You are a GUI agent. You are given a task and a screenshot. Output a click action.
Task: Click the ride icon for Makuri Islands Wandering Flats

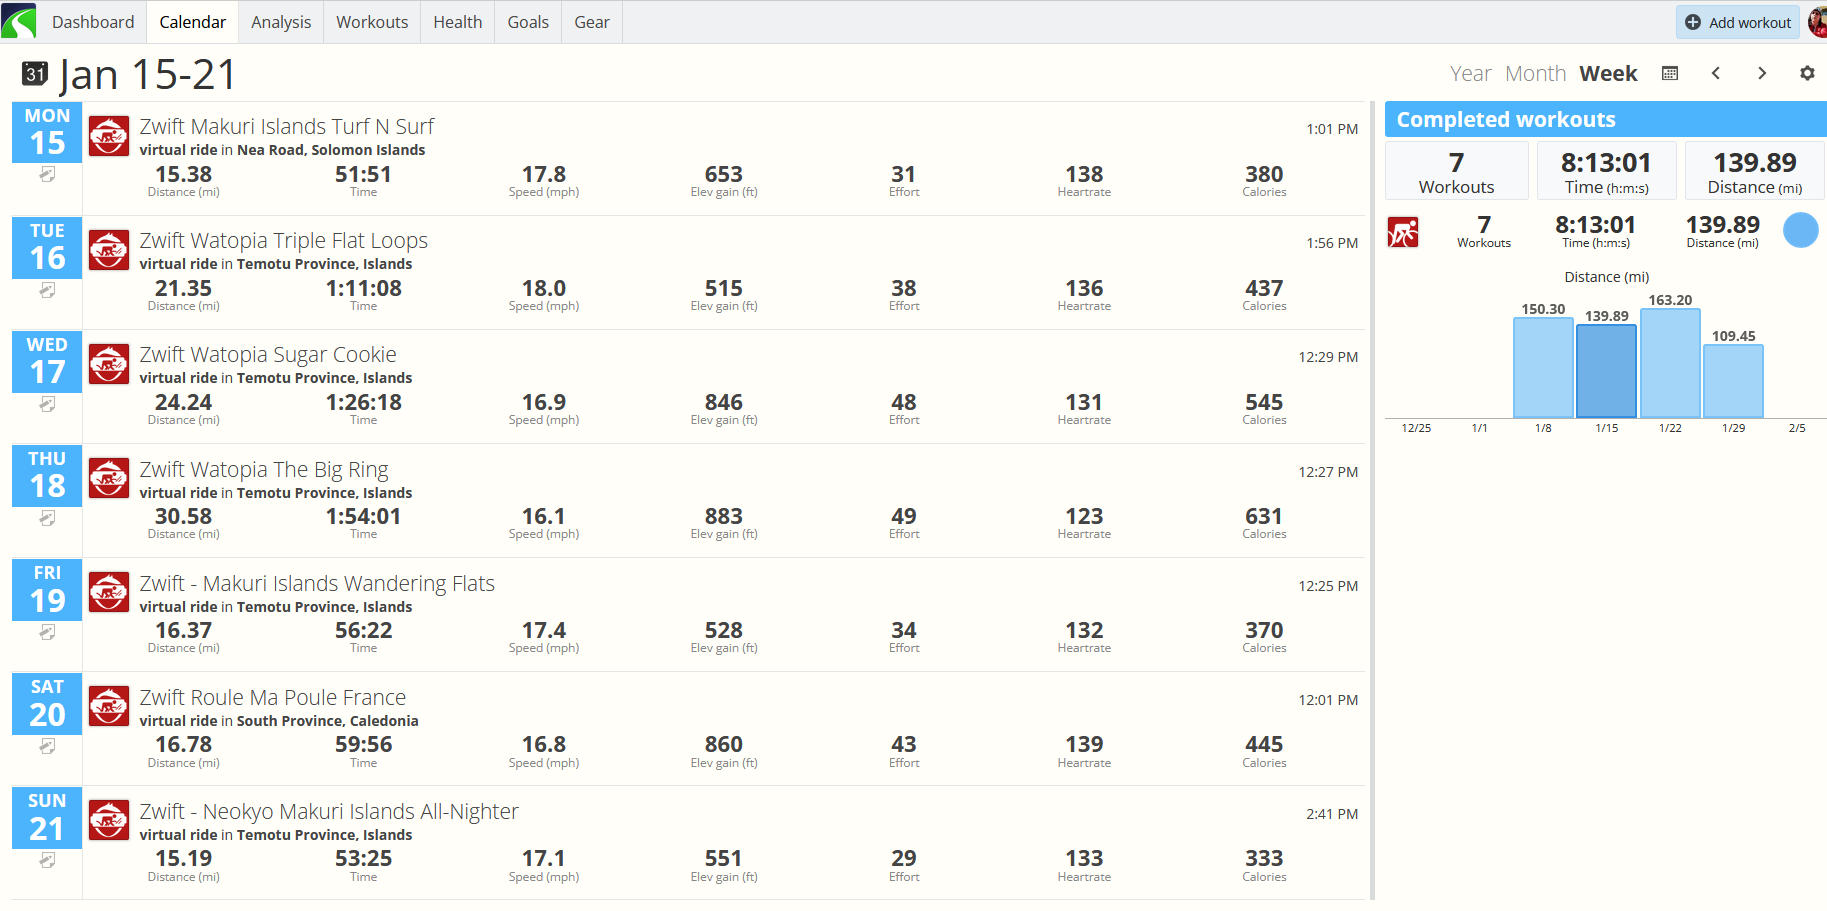point(109,592)
